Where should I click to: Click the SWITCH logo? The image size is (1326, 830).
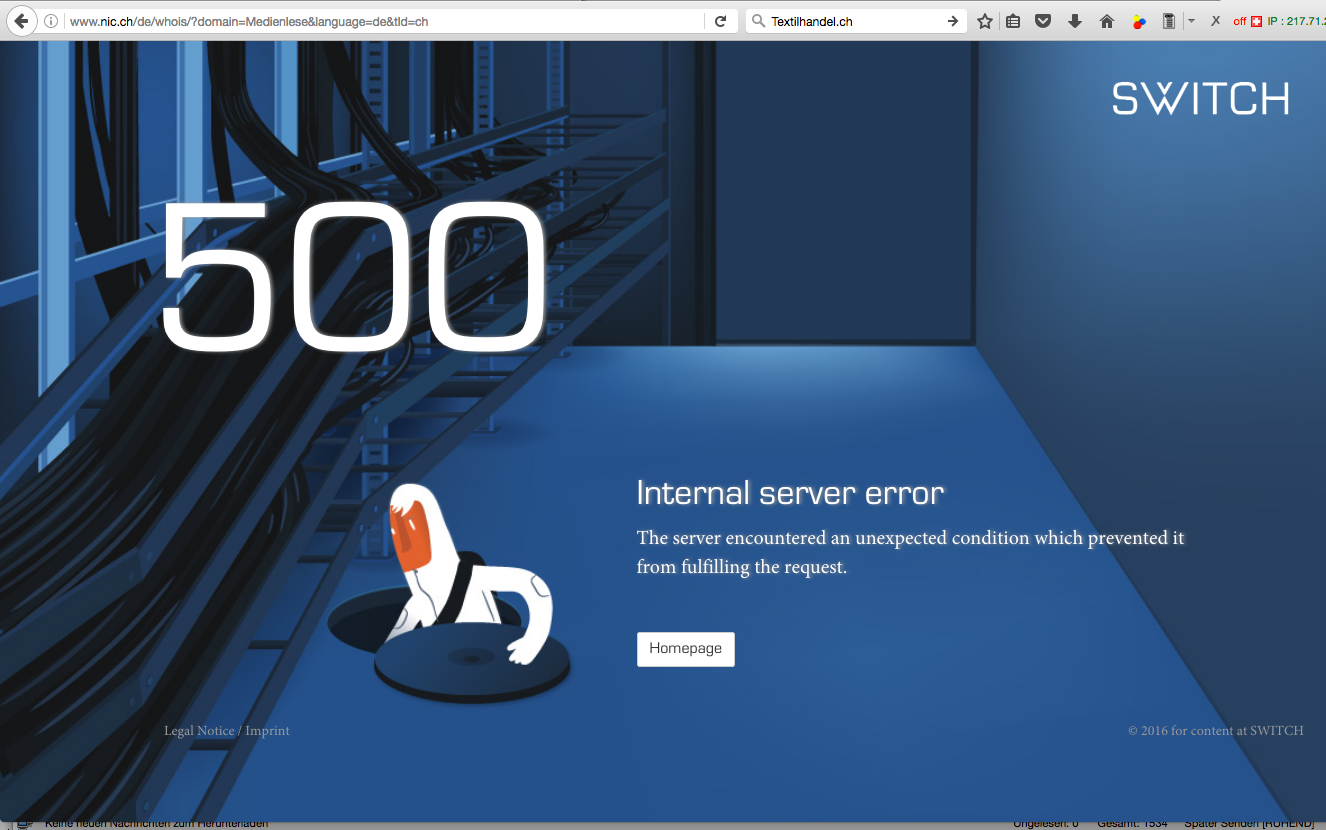pos(1200,99)
